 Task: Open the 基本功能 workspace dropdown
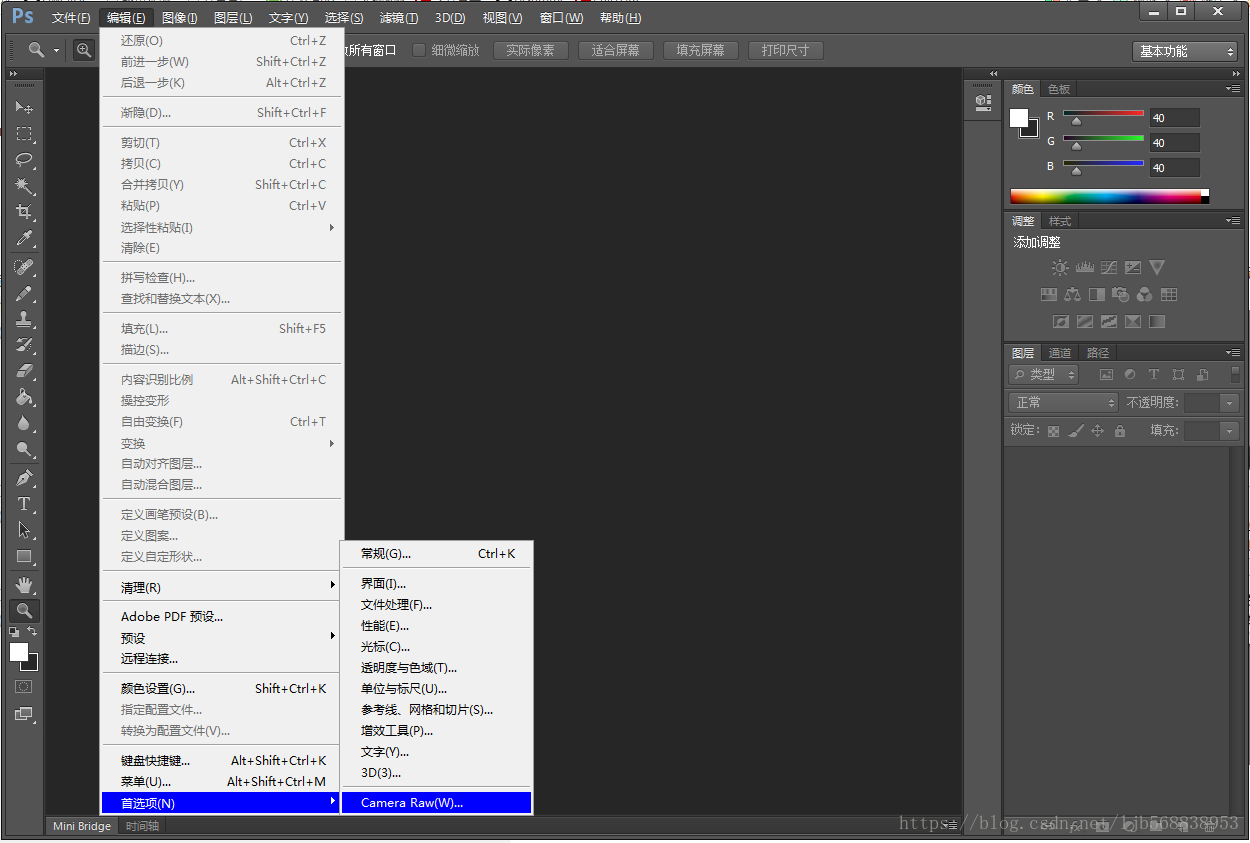(1187, 51)
